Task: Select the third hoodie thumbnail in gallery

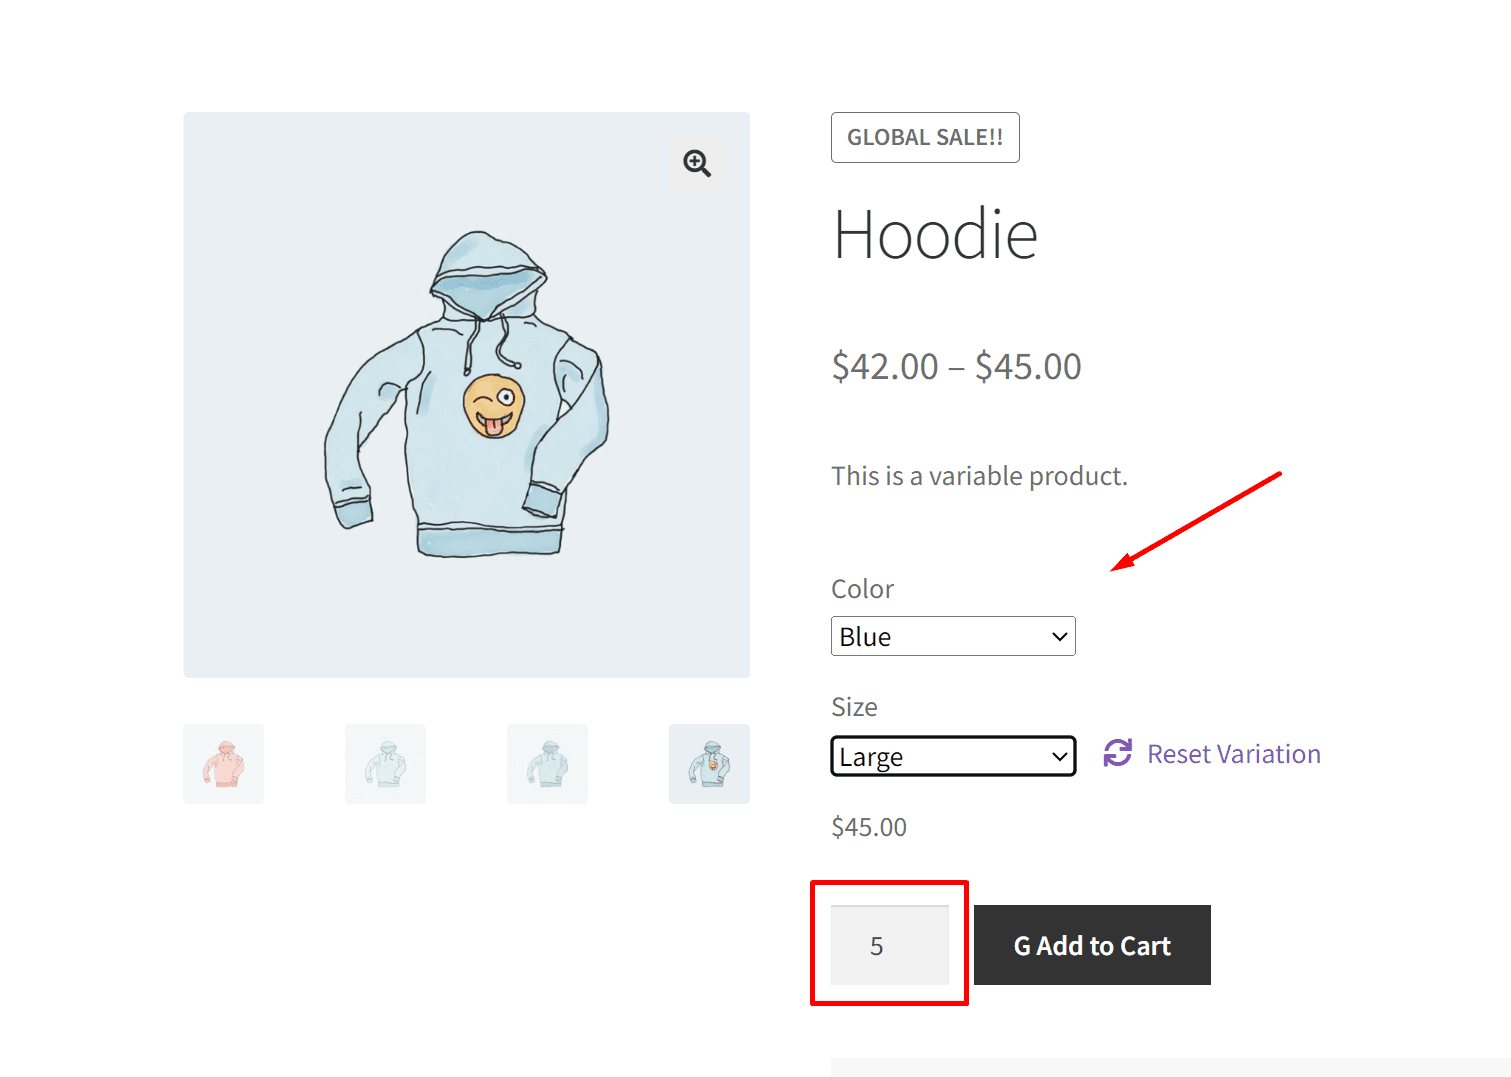Action: [x=547, y=764]
